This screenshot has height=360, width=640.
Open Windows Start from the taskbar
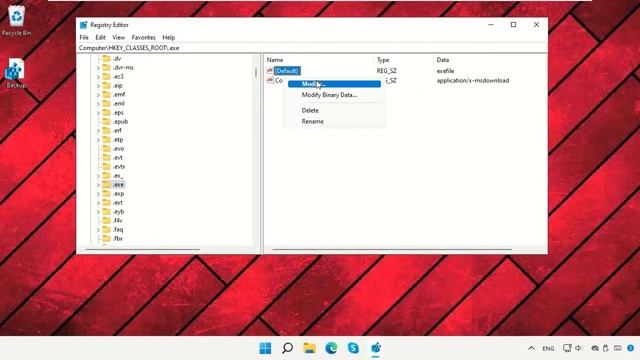[x=265, y=348]
